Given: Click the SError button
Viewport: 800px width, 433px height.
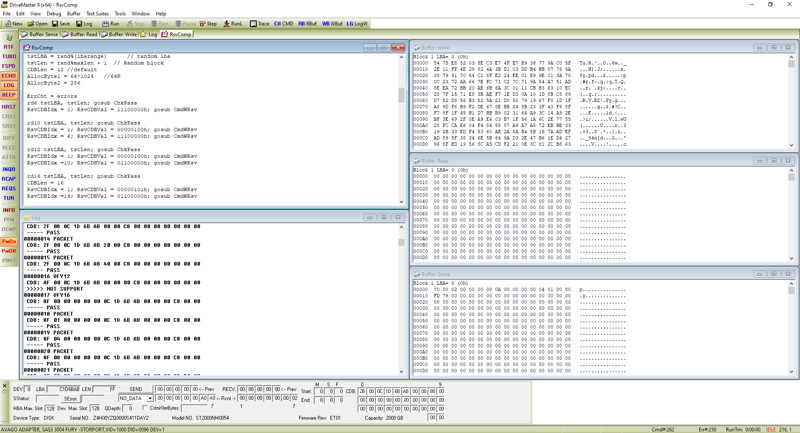Looking at the screenshot, I should coord(70,398).
